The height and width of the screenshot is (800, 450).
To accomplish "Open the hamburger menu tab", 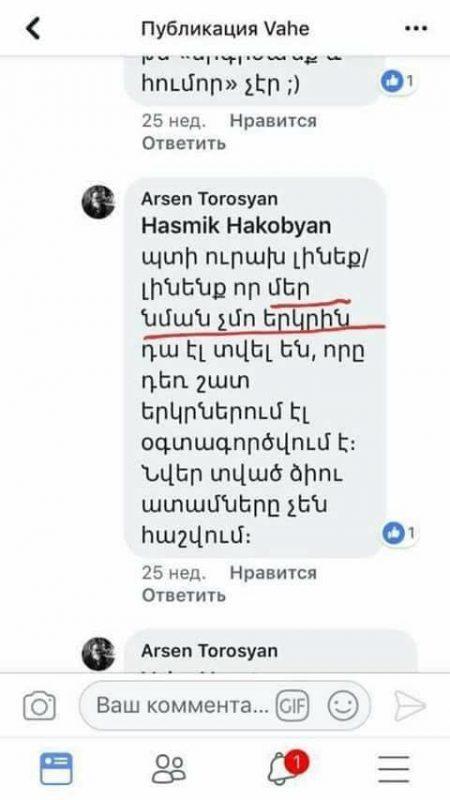I will [x=394, y=769].
